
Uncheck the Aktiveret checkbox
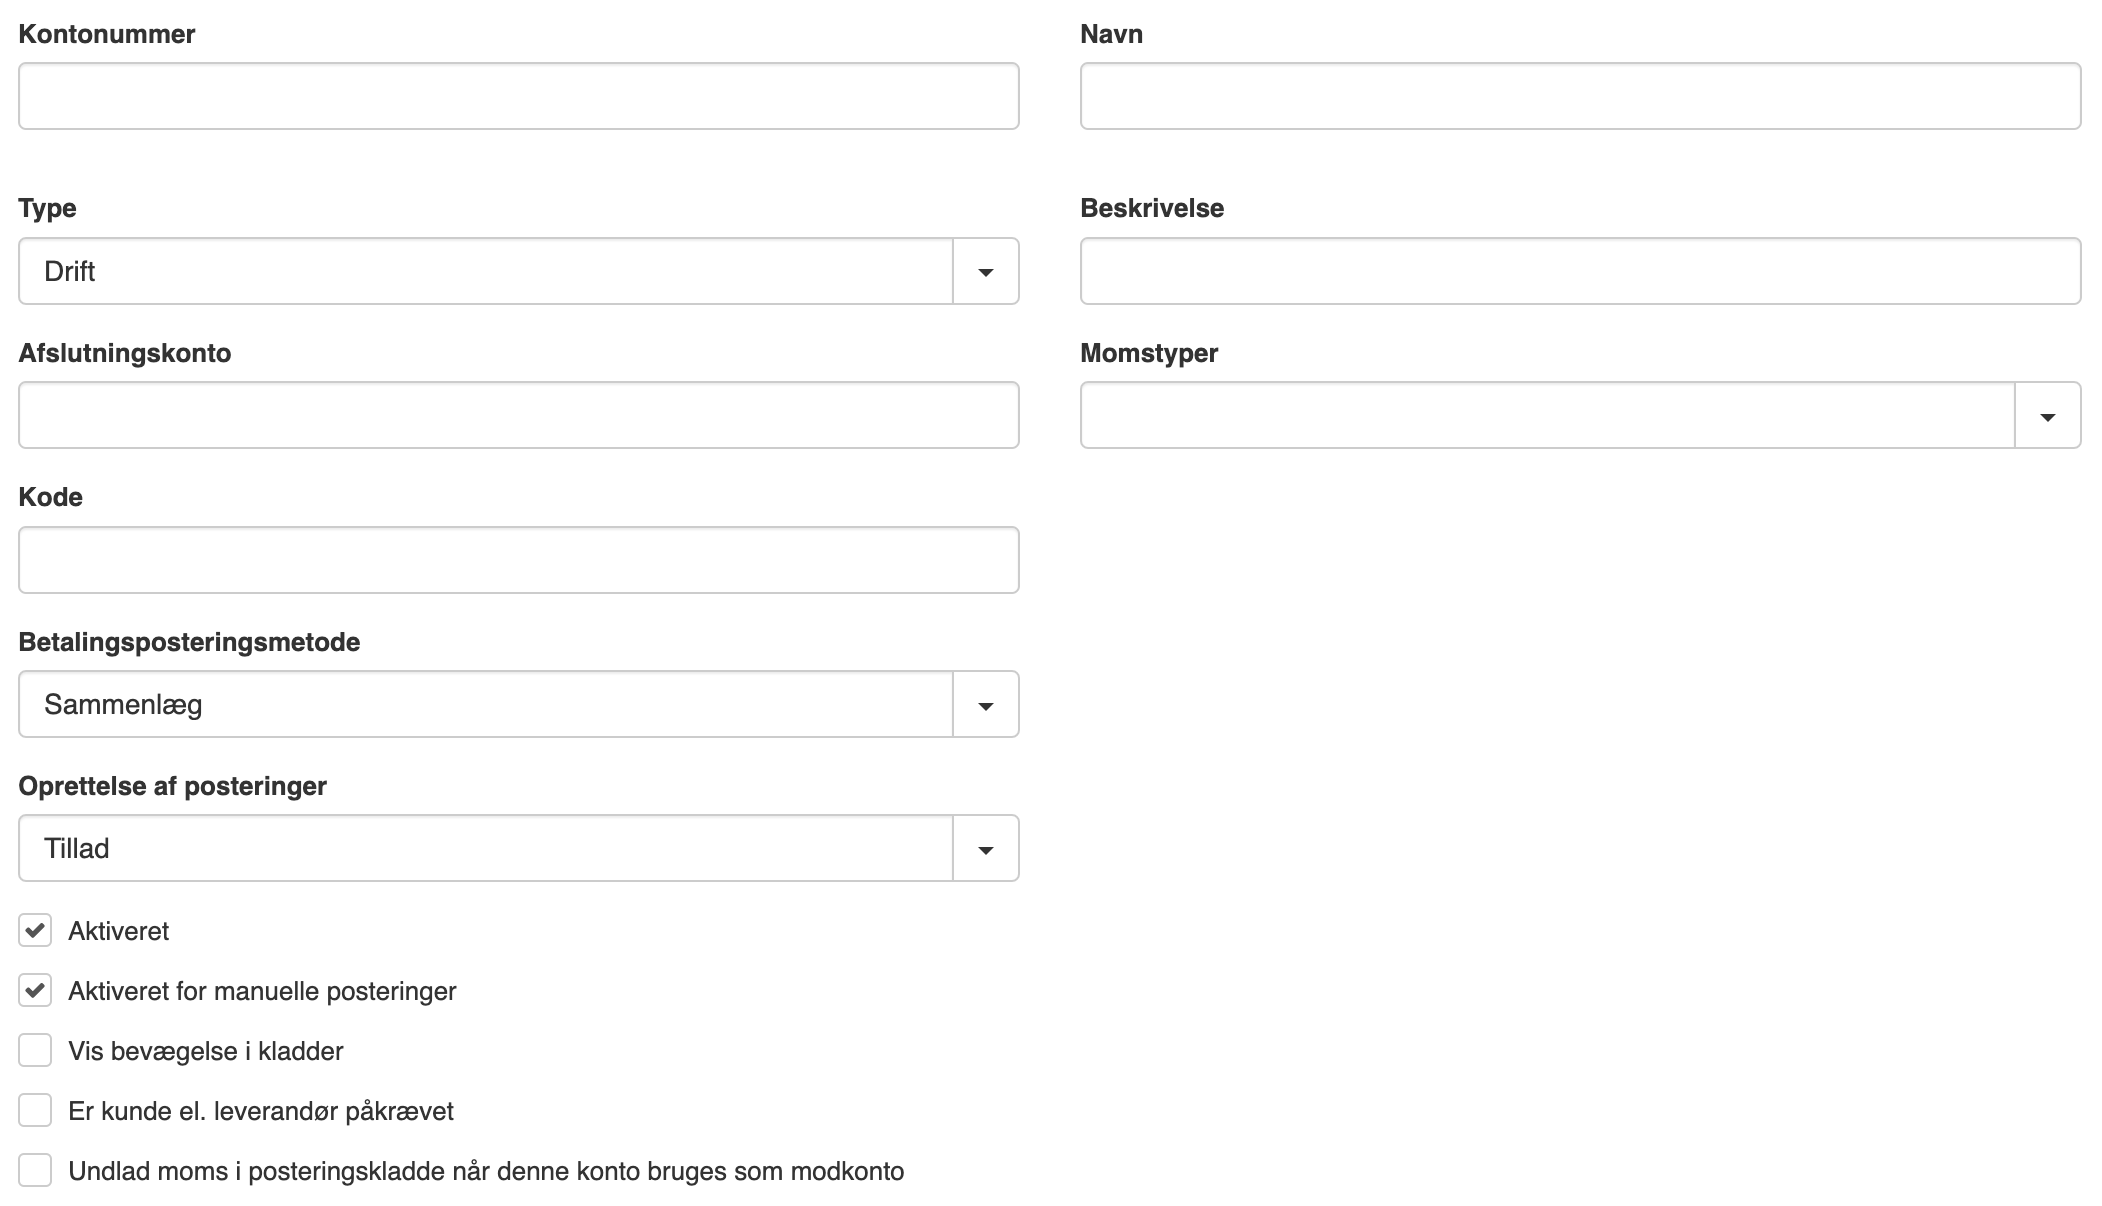click(x=35, y=931)
